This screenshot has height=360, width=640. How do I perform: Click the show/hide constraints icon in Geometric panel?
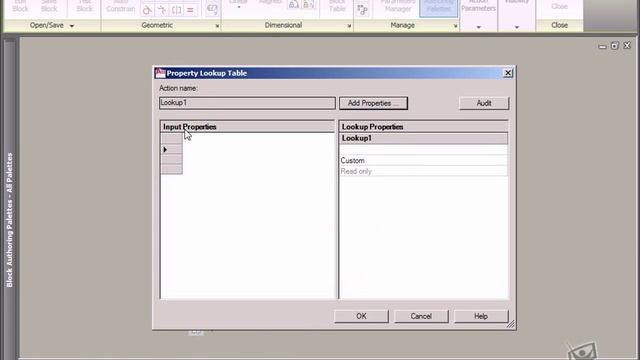(212, 9)
